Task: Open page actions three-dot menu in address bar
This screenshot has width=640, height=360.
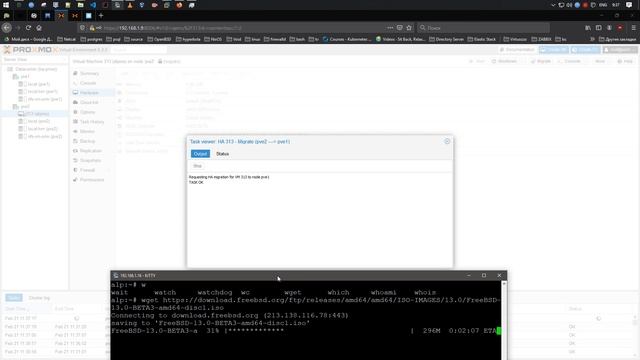Action: [x=390, y=28]
